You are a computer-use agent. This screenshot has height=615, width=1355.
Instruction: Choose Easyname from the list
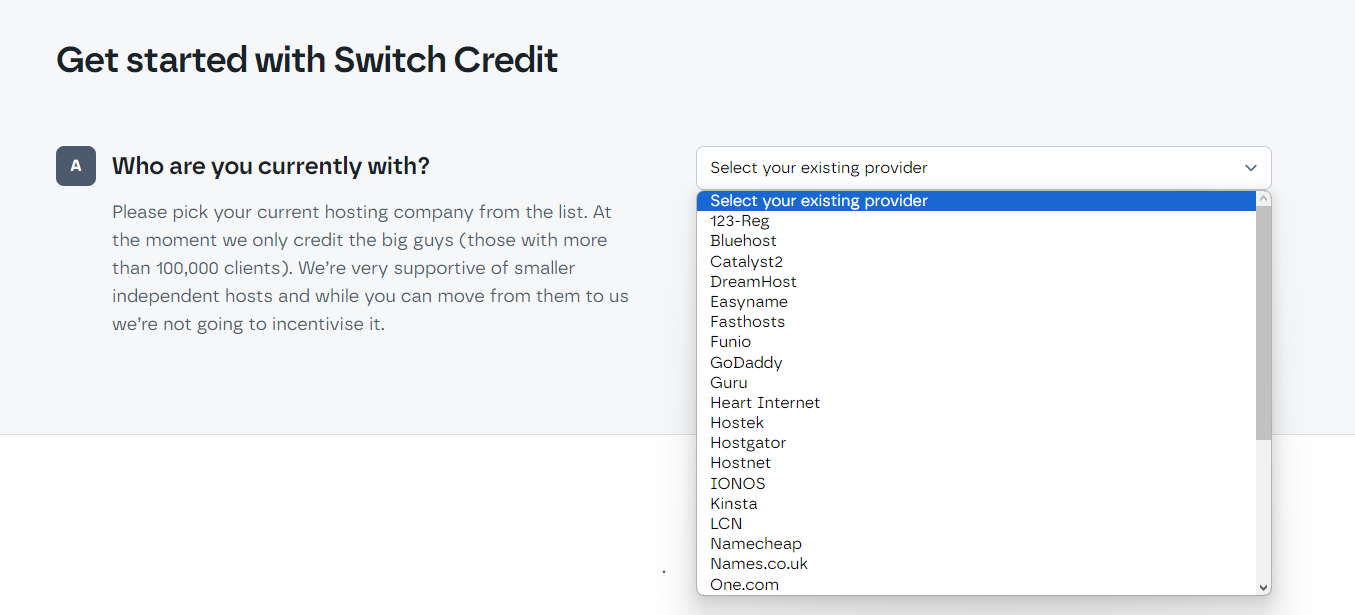[976, 302]
